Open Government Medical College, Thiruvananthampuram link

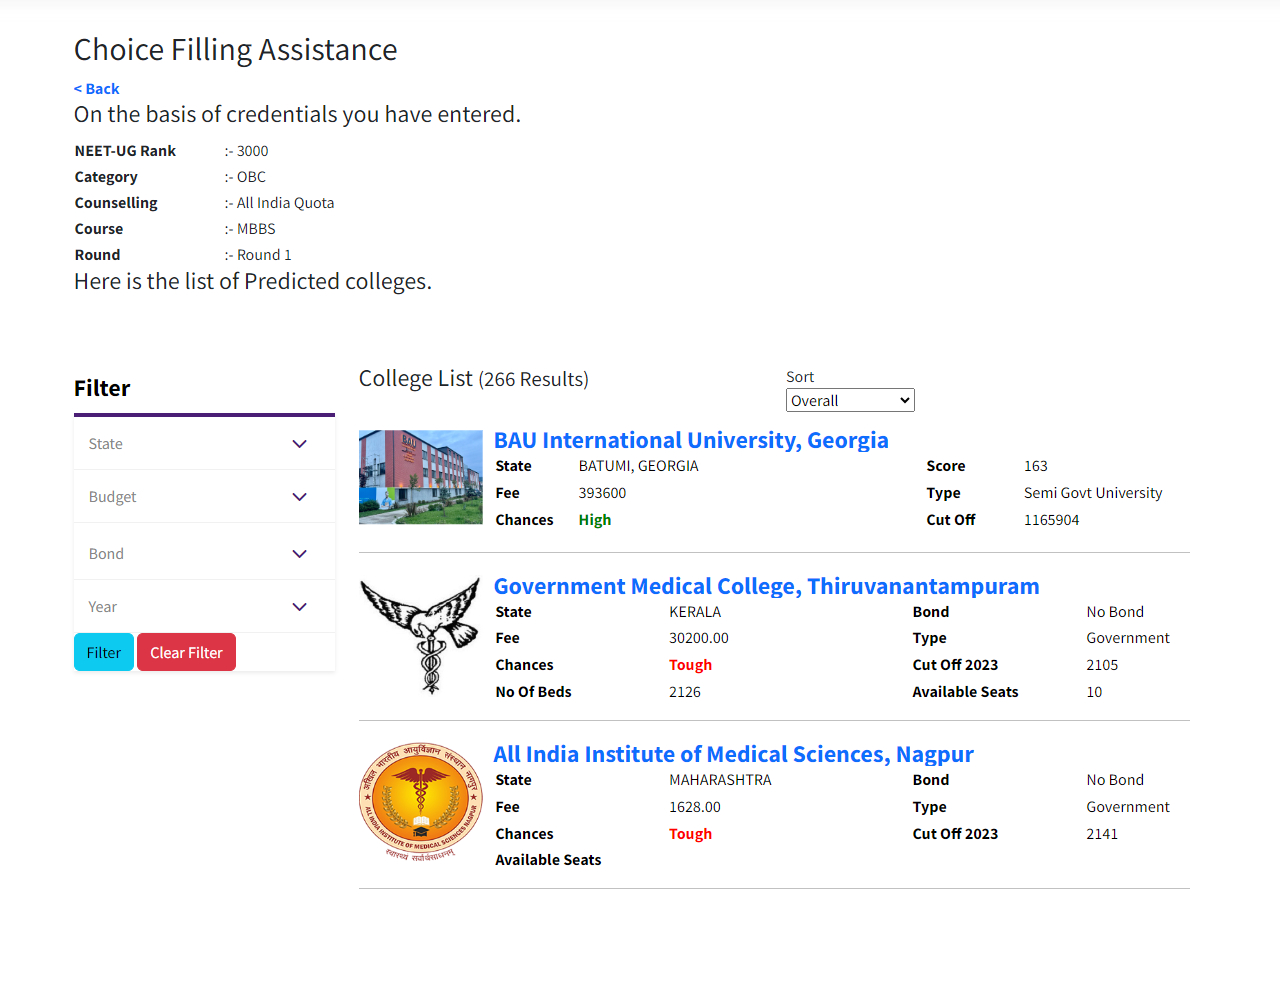pyautogui.click(x=766, y=586)
